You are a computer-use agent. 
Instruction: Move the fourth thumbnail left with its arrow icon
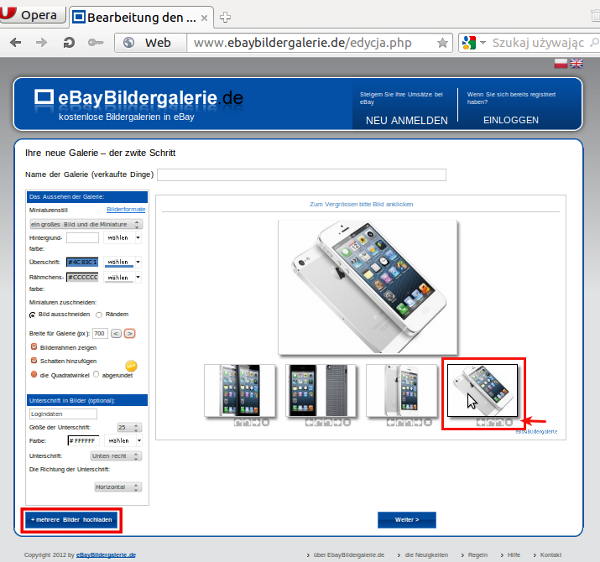(481, 422)
